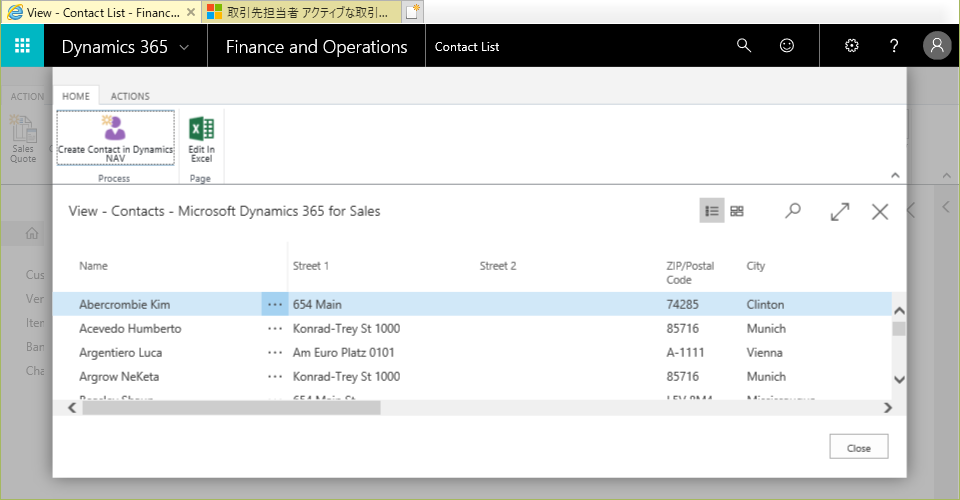Select the Argentiero Luca contact
Image resolution: width=960 pixels, height=500 pixels.
[x=121, y=353]
